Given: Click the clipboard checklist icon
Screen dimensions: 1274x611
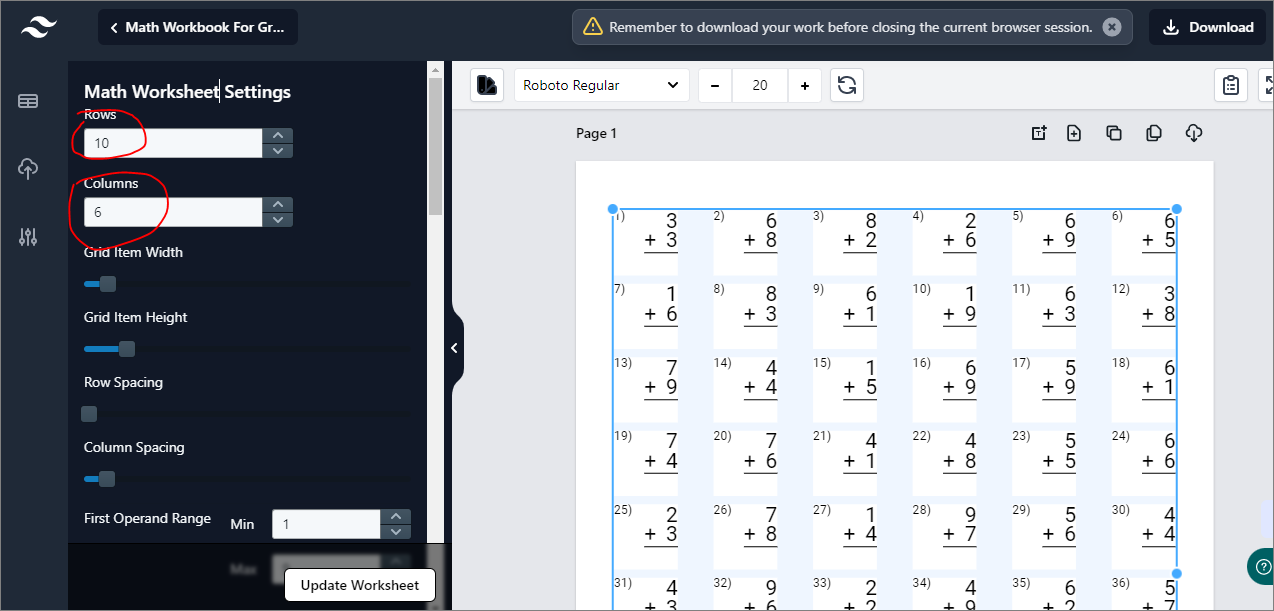Looking at the screenshot, I should (1231, 85).
